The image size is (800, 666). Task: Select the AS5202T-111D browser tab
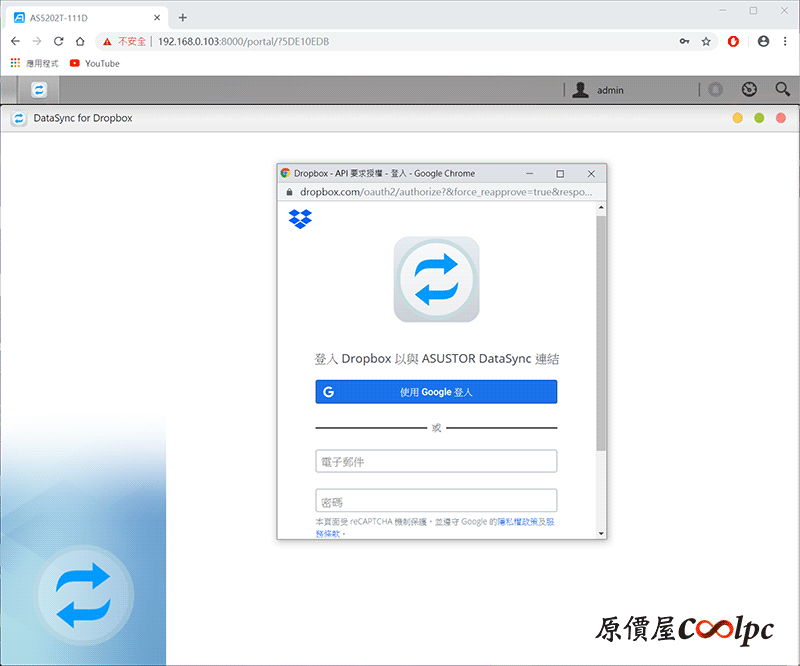87,18
